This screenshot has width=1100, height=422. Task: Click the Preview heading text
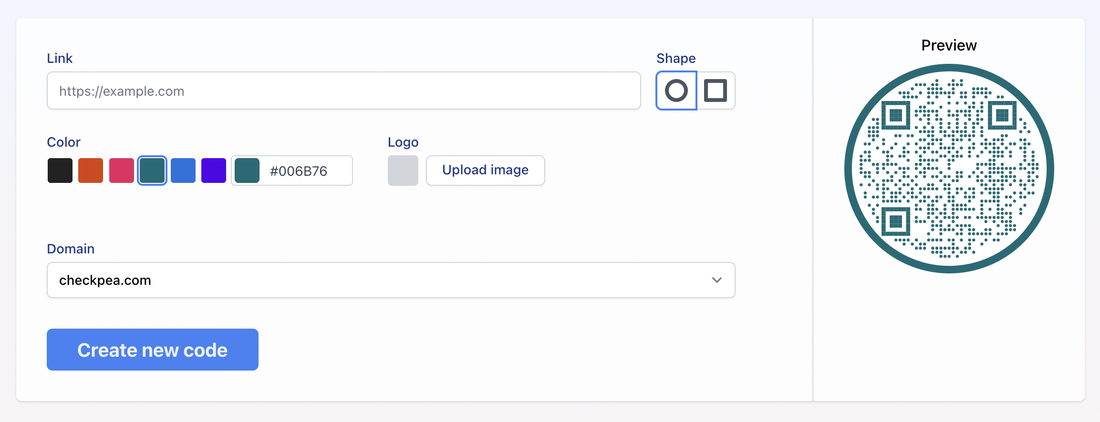(948, 45)
